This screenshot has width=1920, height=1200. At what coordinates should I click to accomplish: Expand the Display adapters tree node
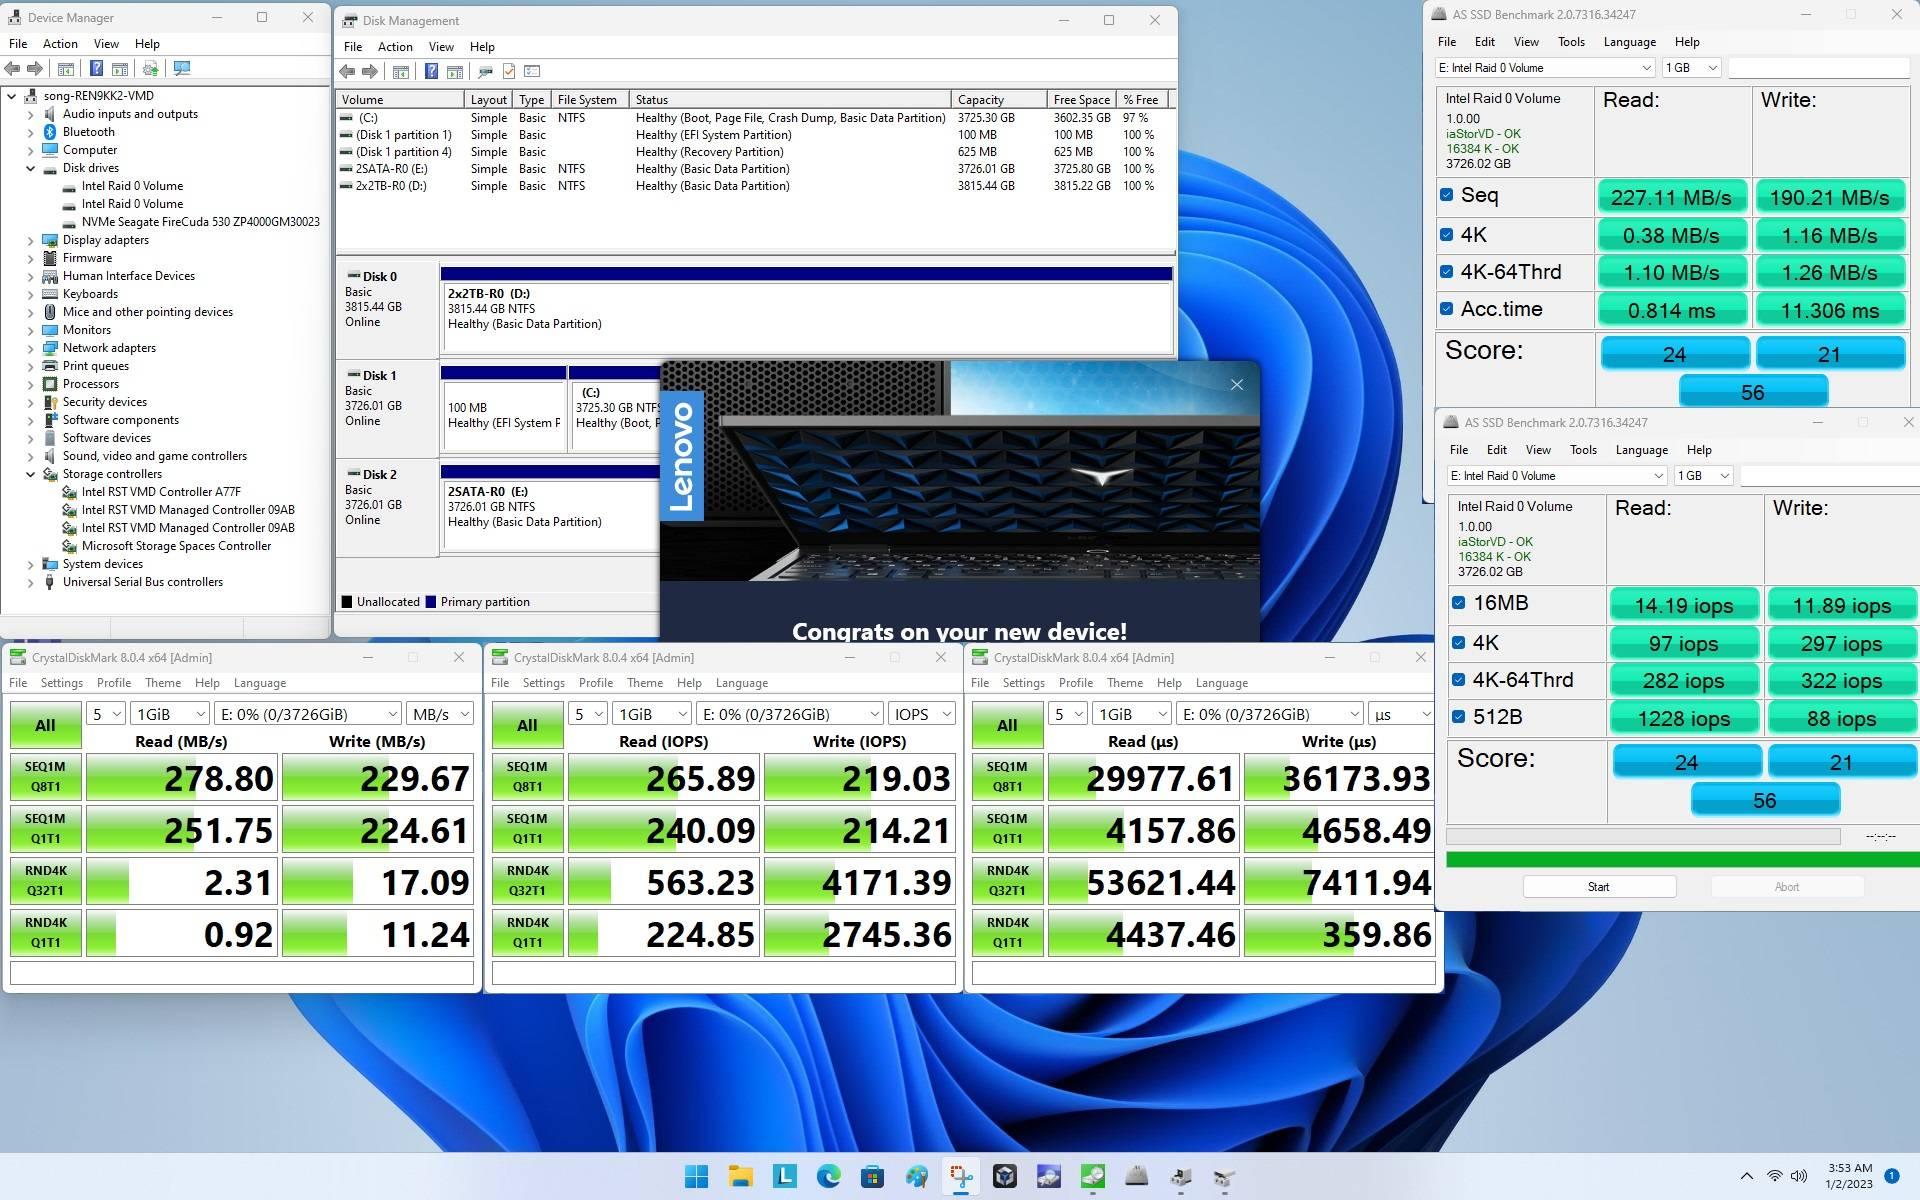tap(30, 240)
